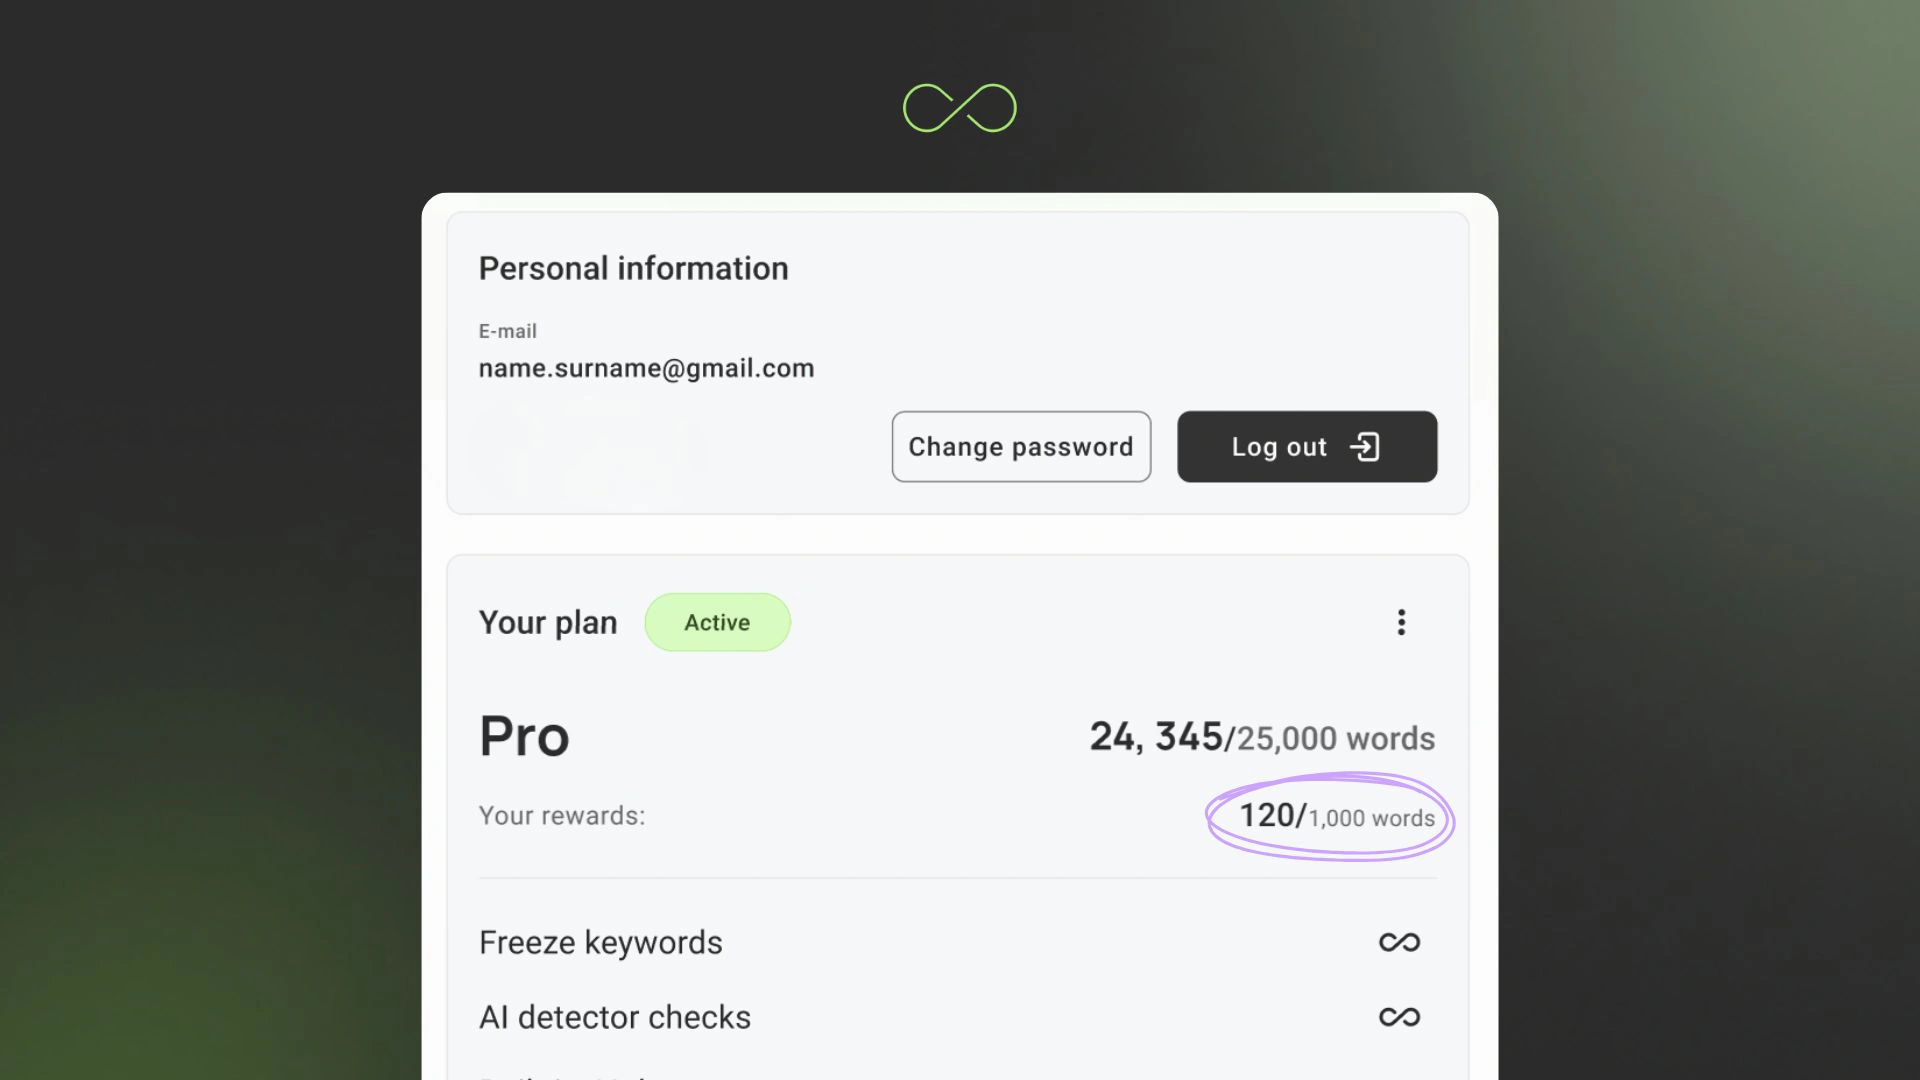Select the Freeze keywords feature row

(x=600, y=942)
